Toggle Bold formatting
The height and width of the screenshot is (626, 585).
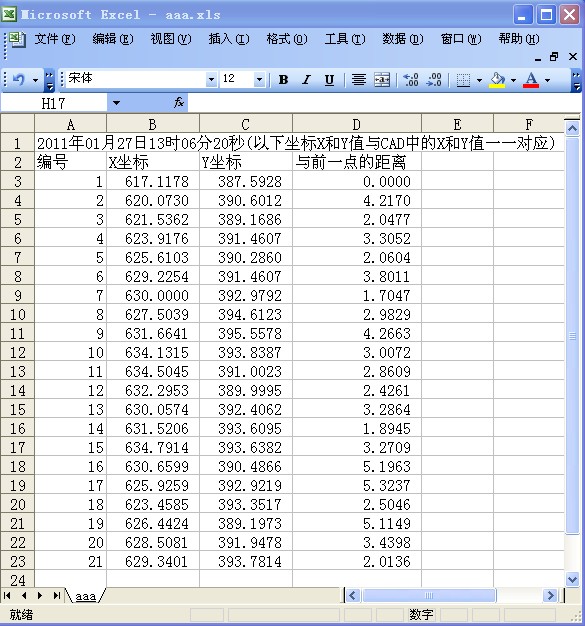tap(283, 80)
